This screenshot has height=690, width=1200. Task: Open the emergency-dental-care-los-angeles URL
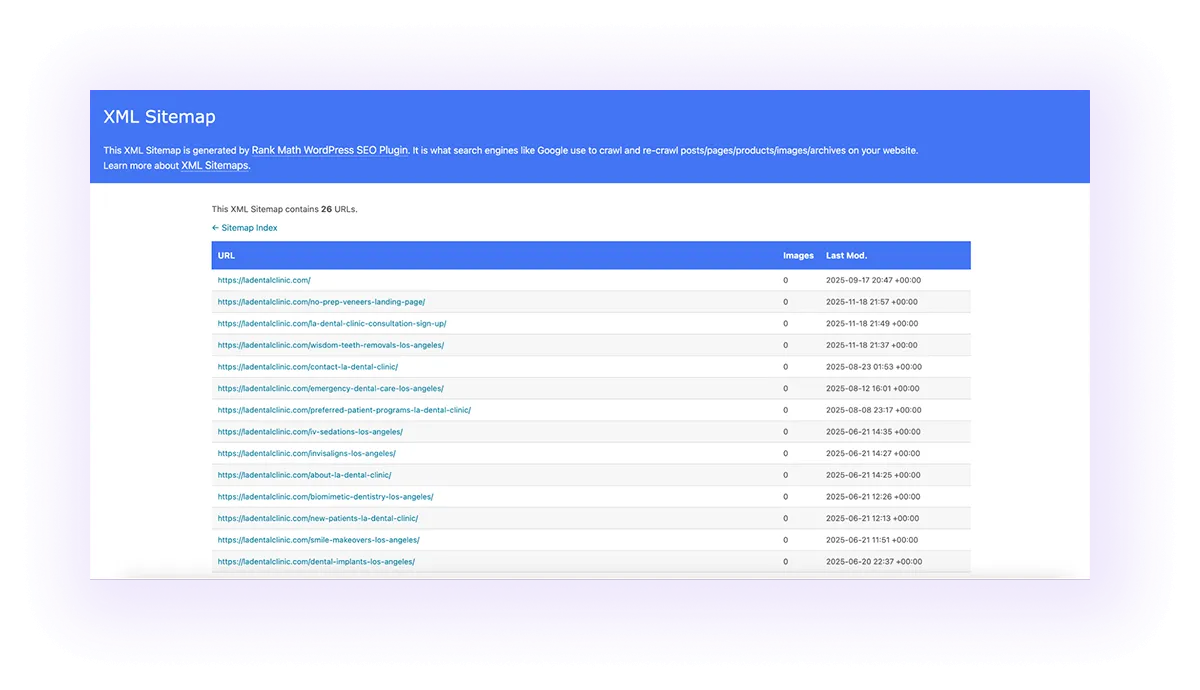(329, 388)
